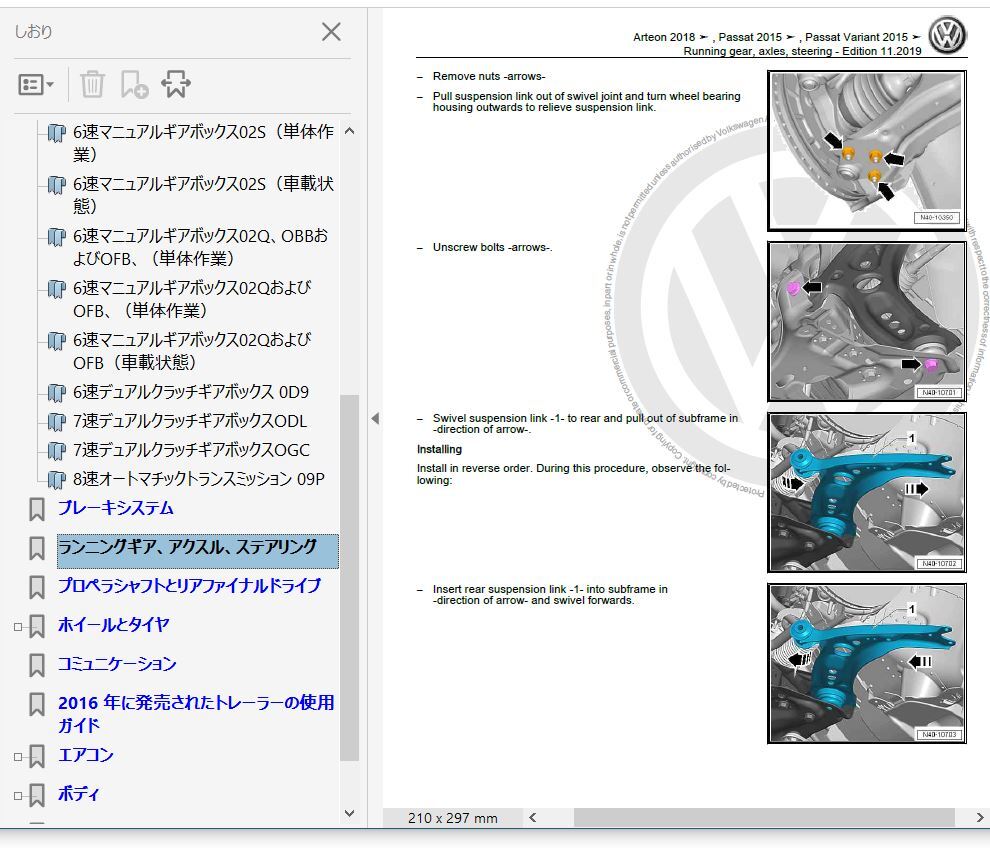Screen dimensions: 990x848
Task: Go to 2016年に発売されたトレーラーの使用ガイド bookmark
Action: pos(196,714)
